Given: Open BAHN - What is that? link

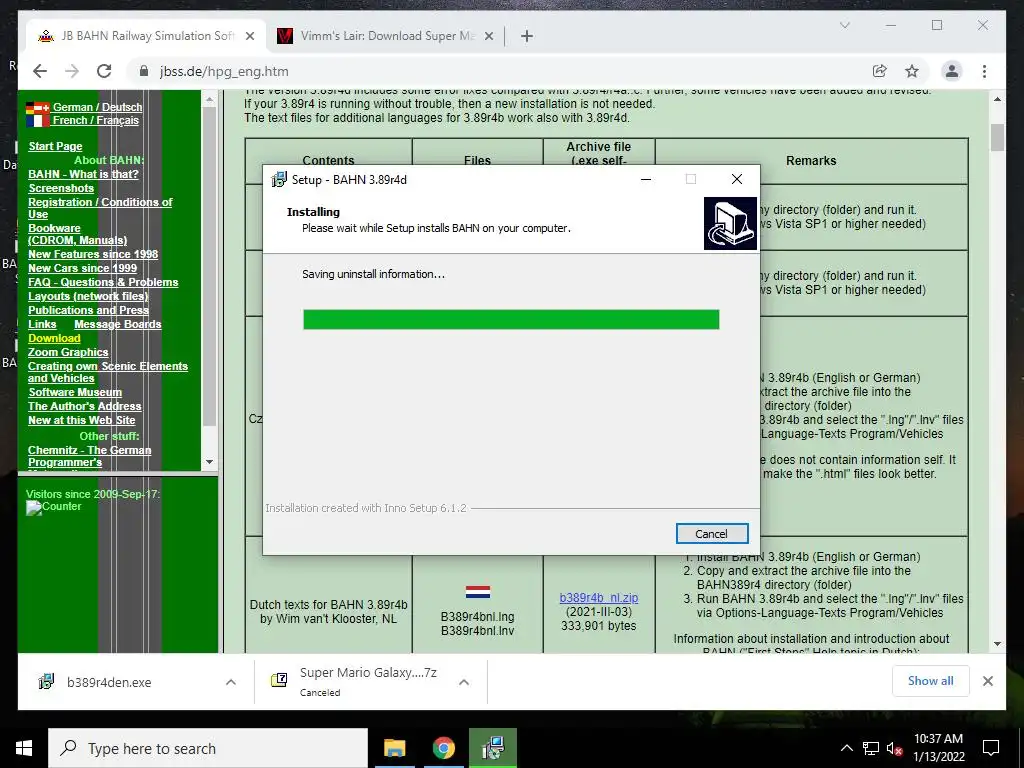Looking at the screenshot, I should [x=84, y=174].
